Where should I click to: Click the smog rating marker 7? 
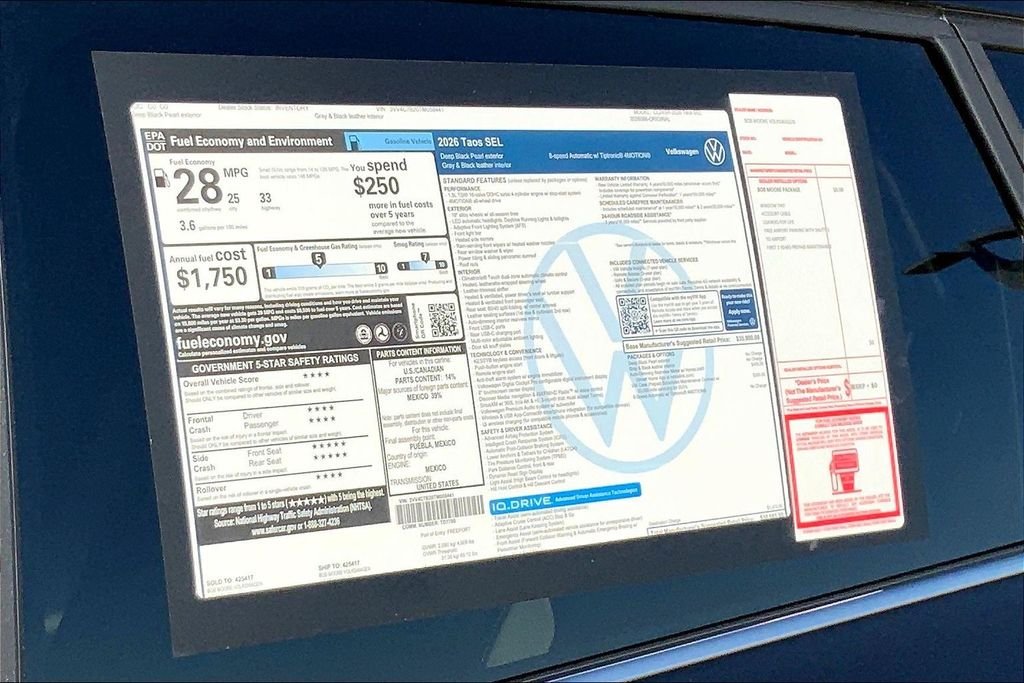tap(425, 257)
